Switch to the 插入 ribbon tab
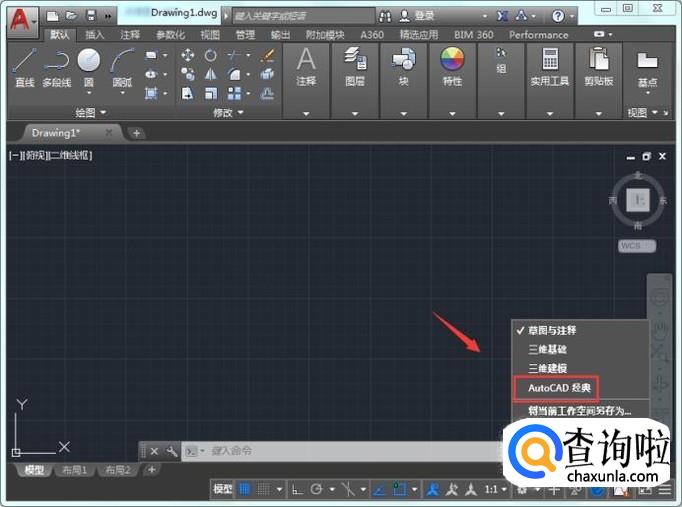 (95, 34)
